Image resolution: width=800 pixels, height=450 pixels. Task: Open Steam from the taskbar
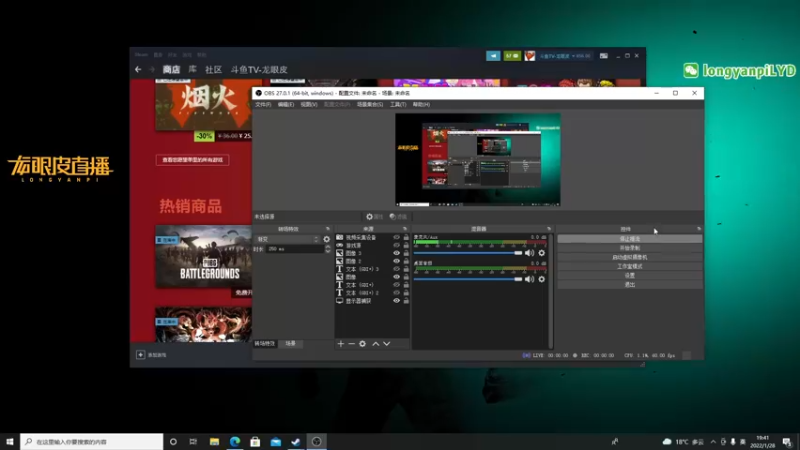[x=296, y=442]
